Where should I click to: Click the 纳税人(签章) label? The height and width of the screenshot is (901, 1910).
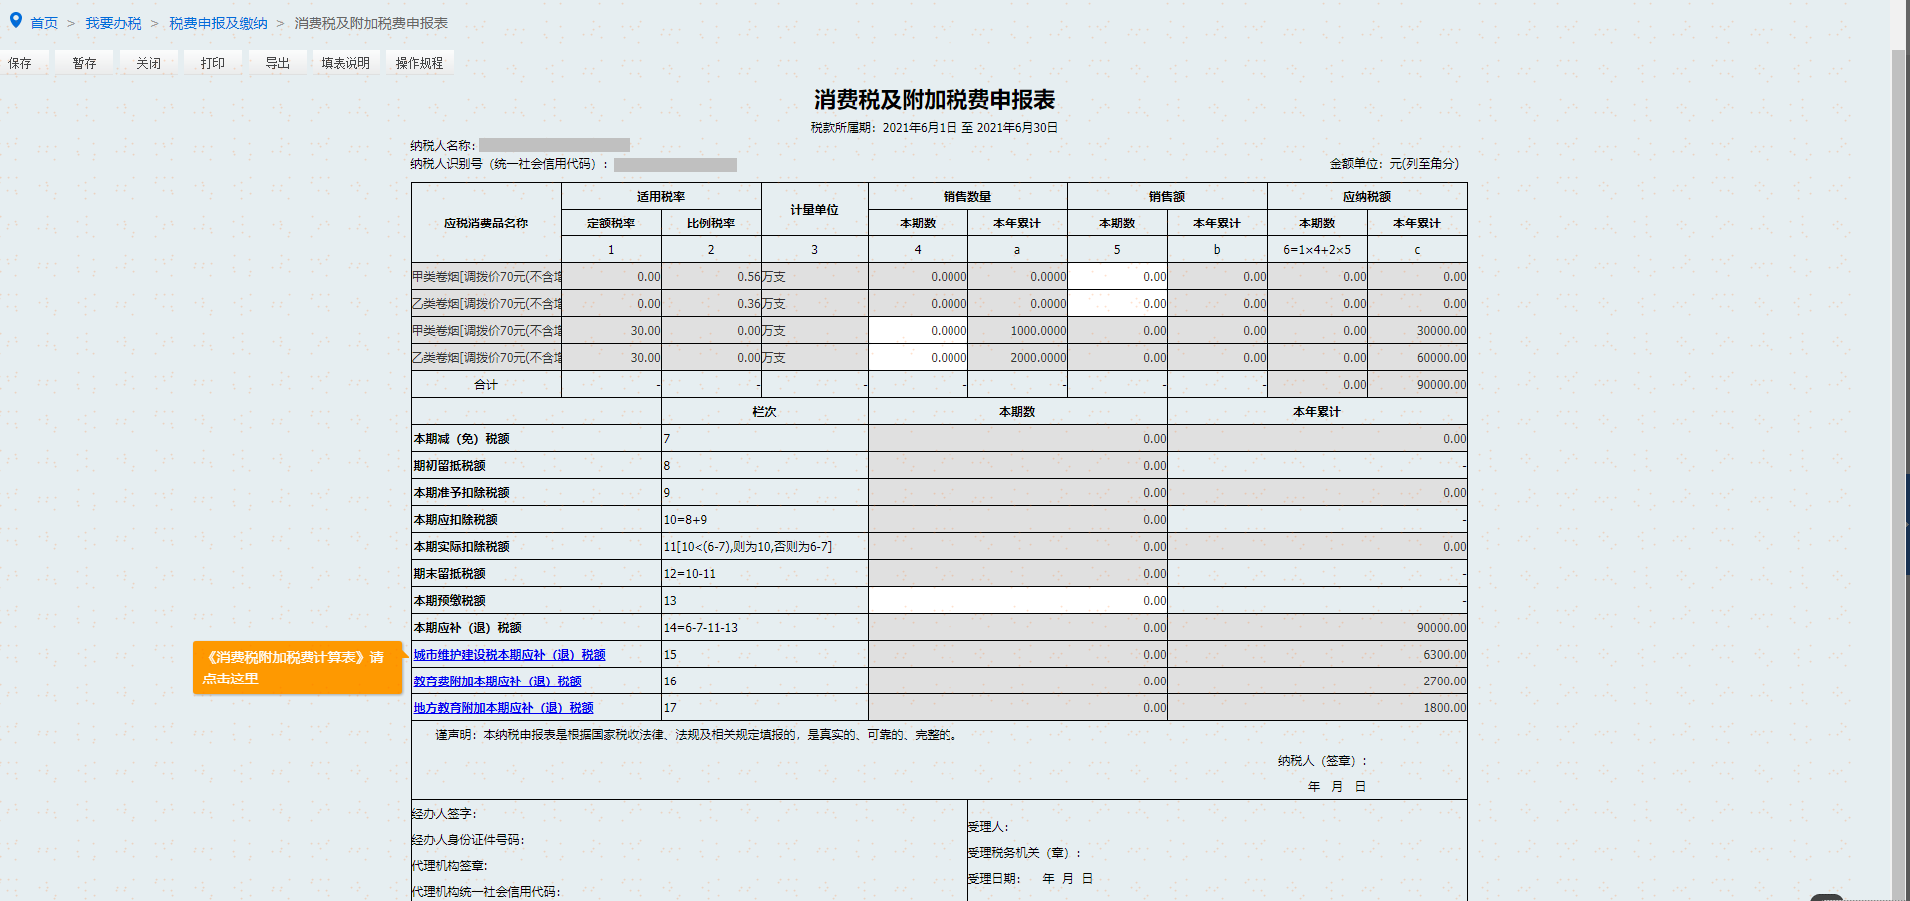pos(1322,761)
